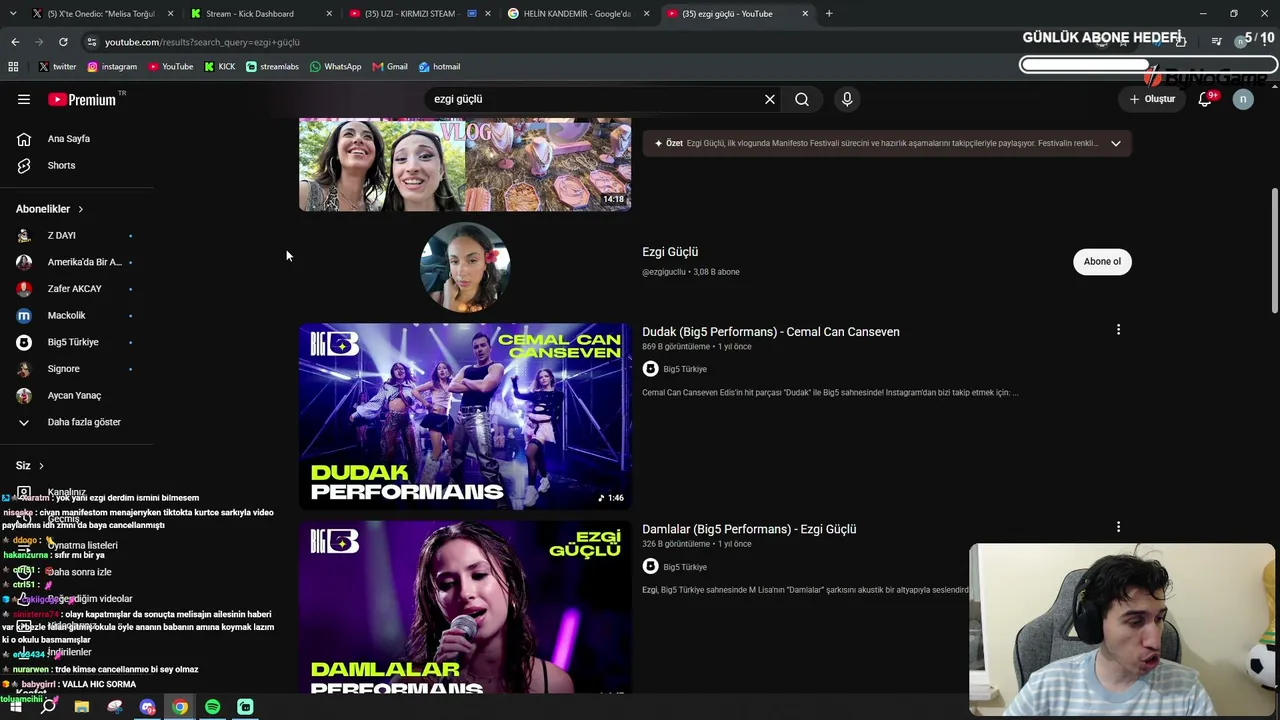The height and width of the screenshot is (720, 1280).
Task: Open the Ezgi Güçlü channel profile picture
Action: [465, 267]
